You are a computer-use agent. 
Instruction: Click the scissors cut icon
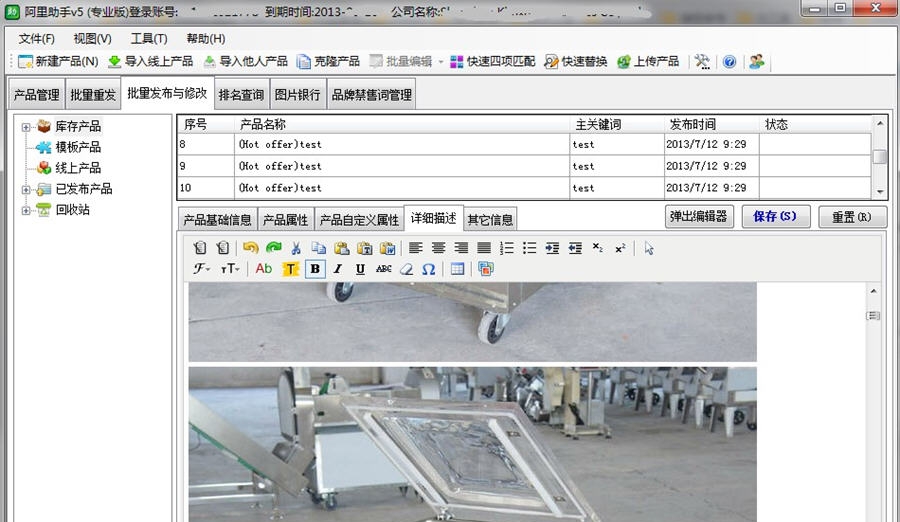[296, 248]
